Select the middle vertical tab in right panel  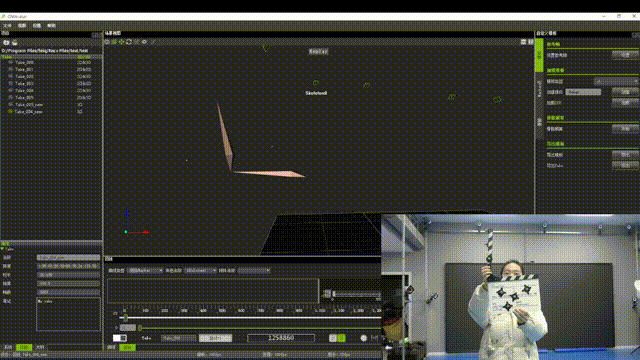(x=539, y=89)
